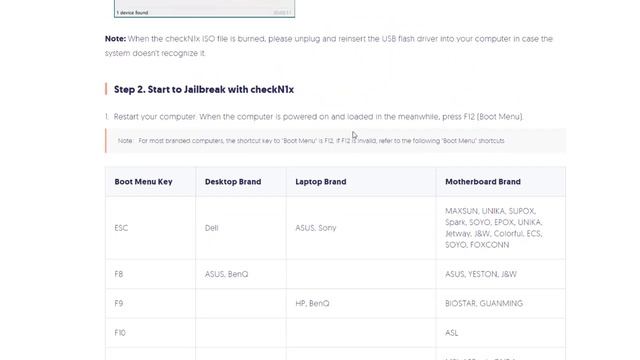
Task: Open the screenshot thumbnail showing '1 device found'
Action: (204, 9)
